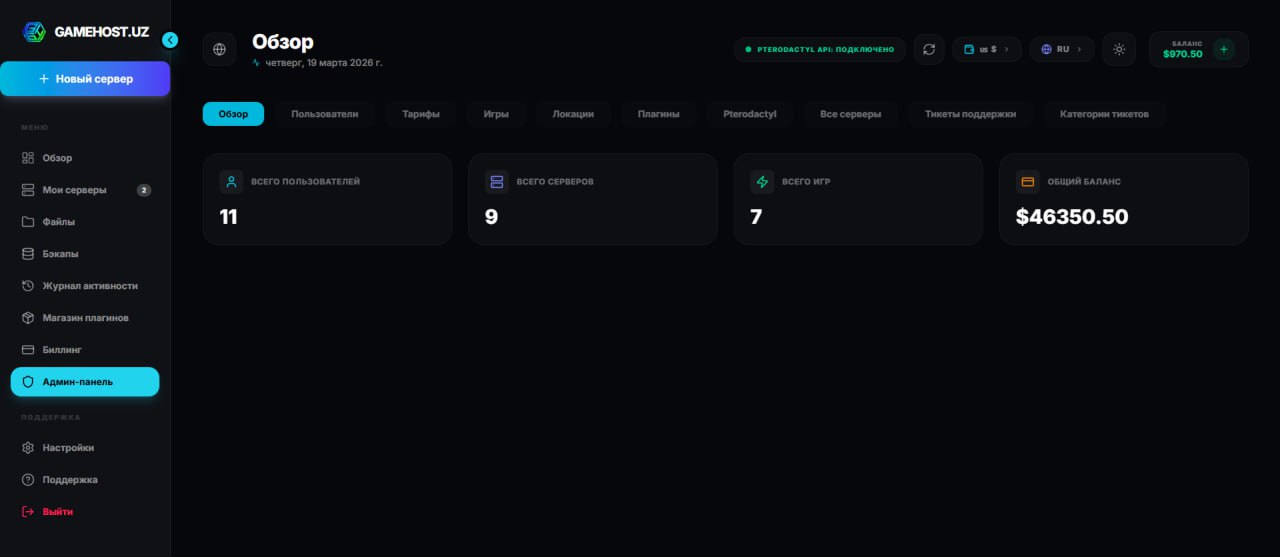Open the US $ currency dropdown
Screen dimensions: 1280x557
click(x=986, y=49)
